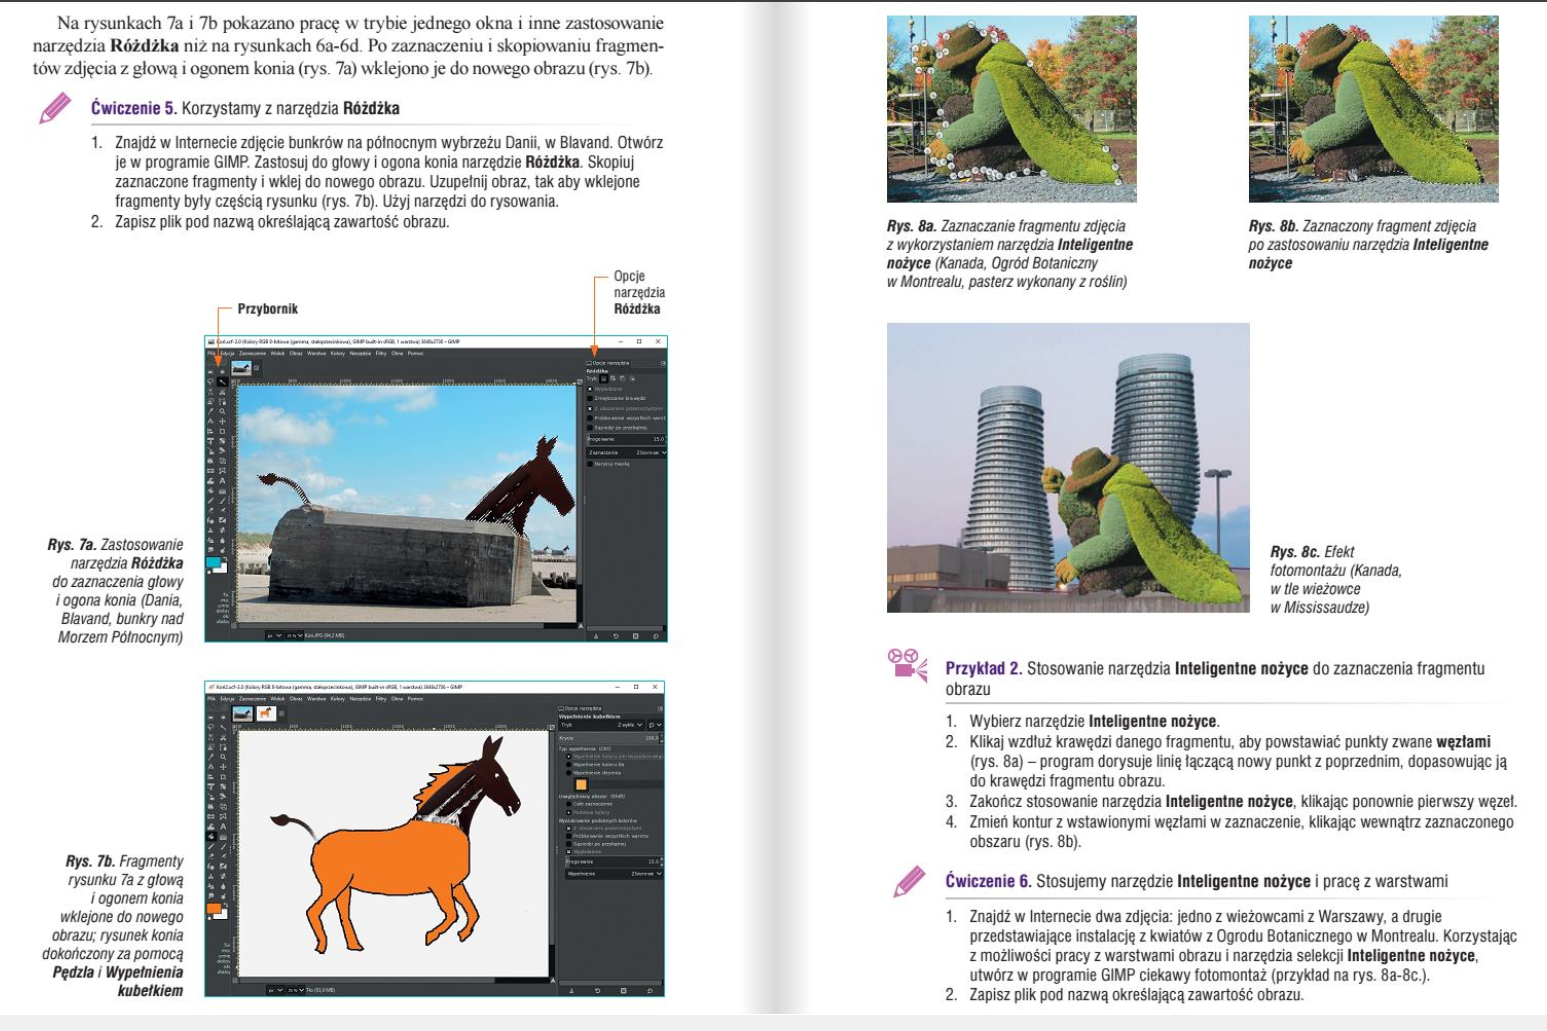Open the Filtry menu in Rys. 7a GIMP window
The image size is (1547, 1031).
(x=381, y=353)
